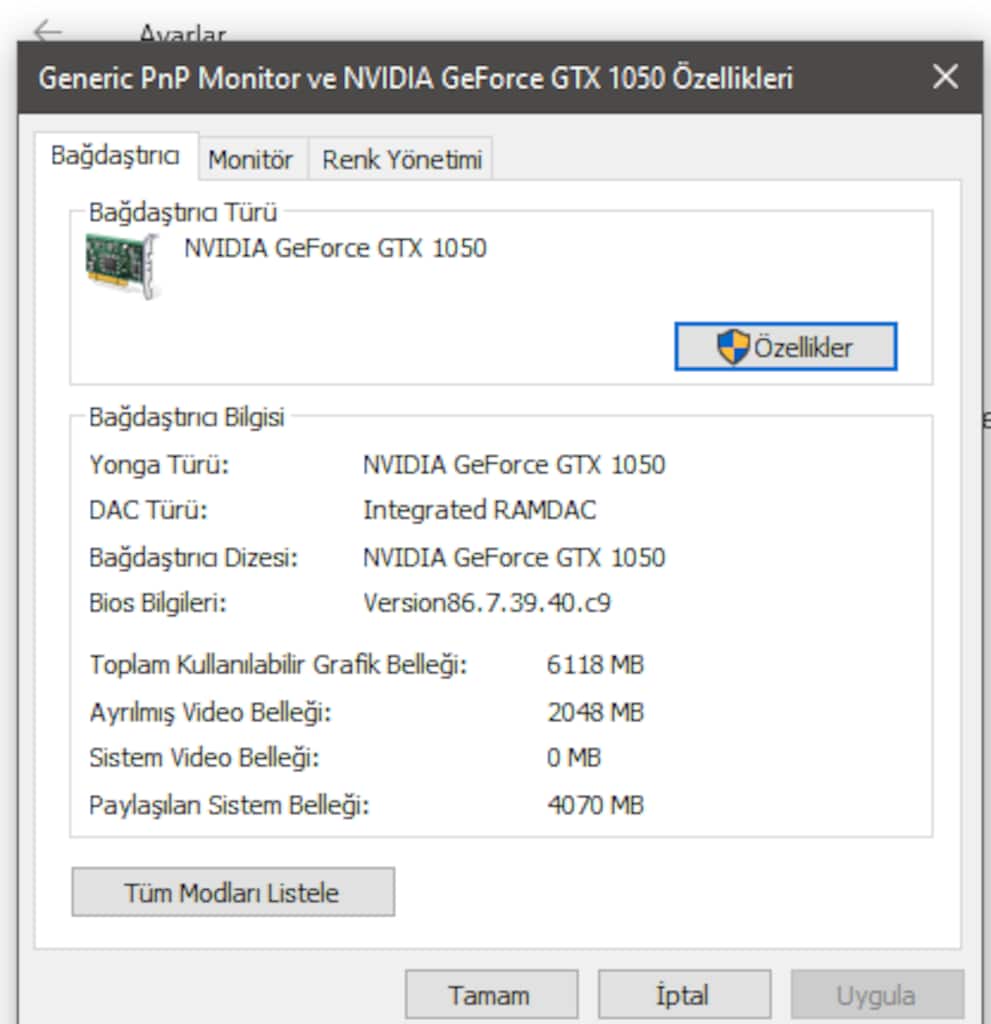Click the graphics adapter card icon
The width and height of the screenshot is (991, 1024).
click(x=122, y=266)
